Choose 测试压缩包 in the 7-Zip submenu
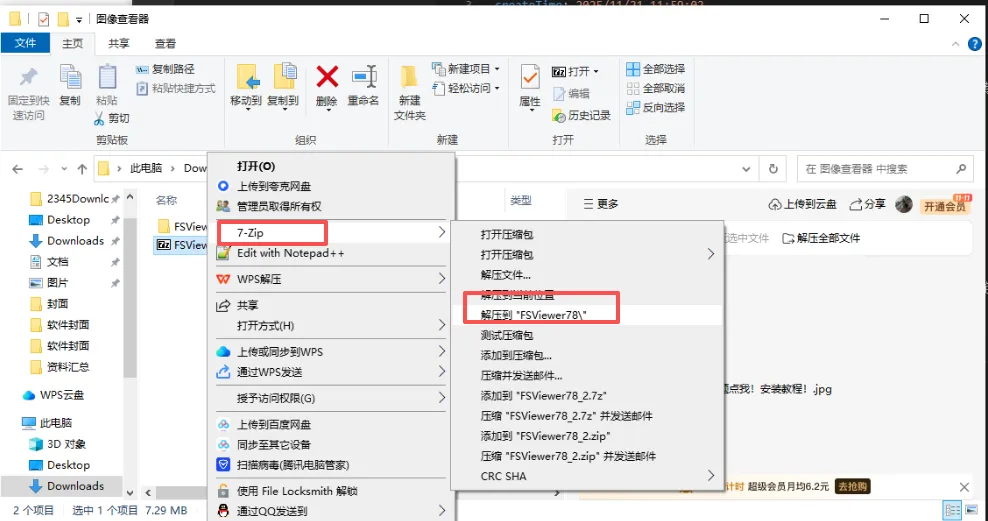 587,335
